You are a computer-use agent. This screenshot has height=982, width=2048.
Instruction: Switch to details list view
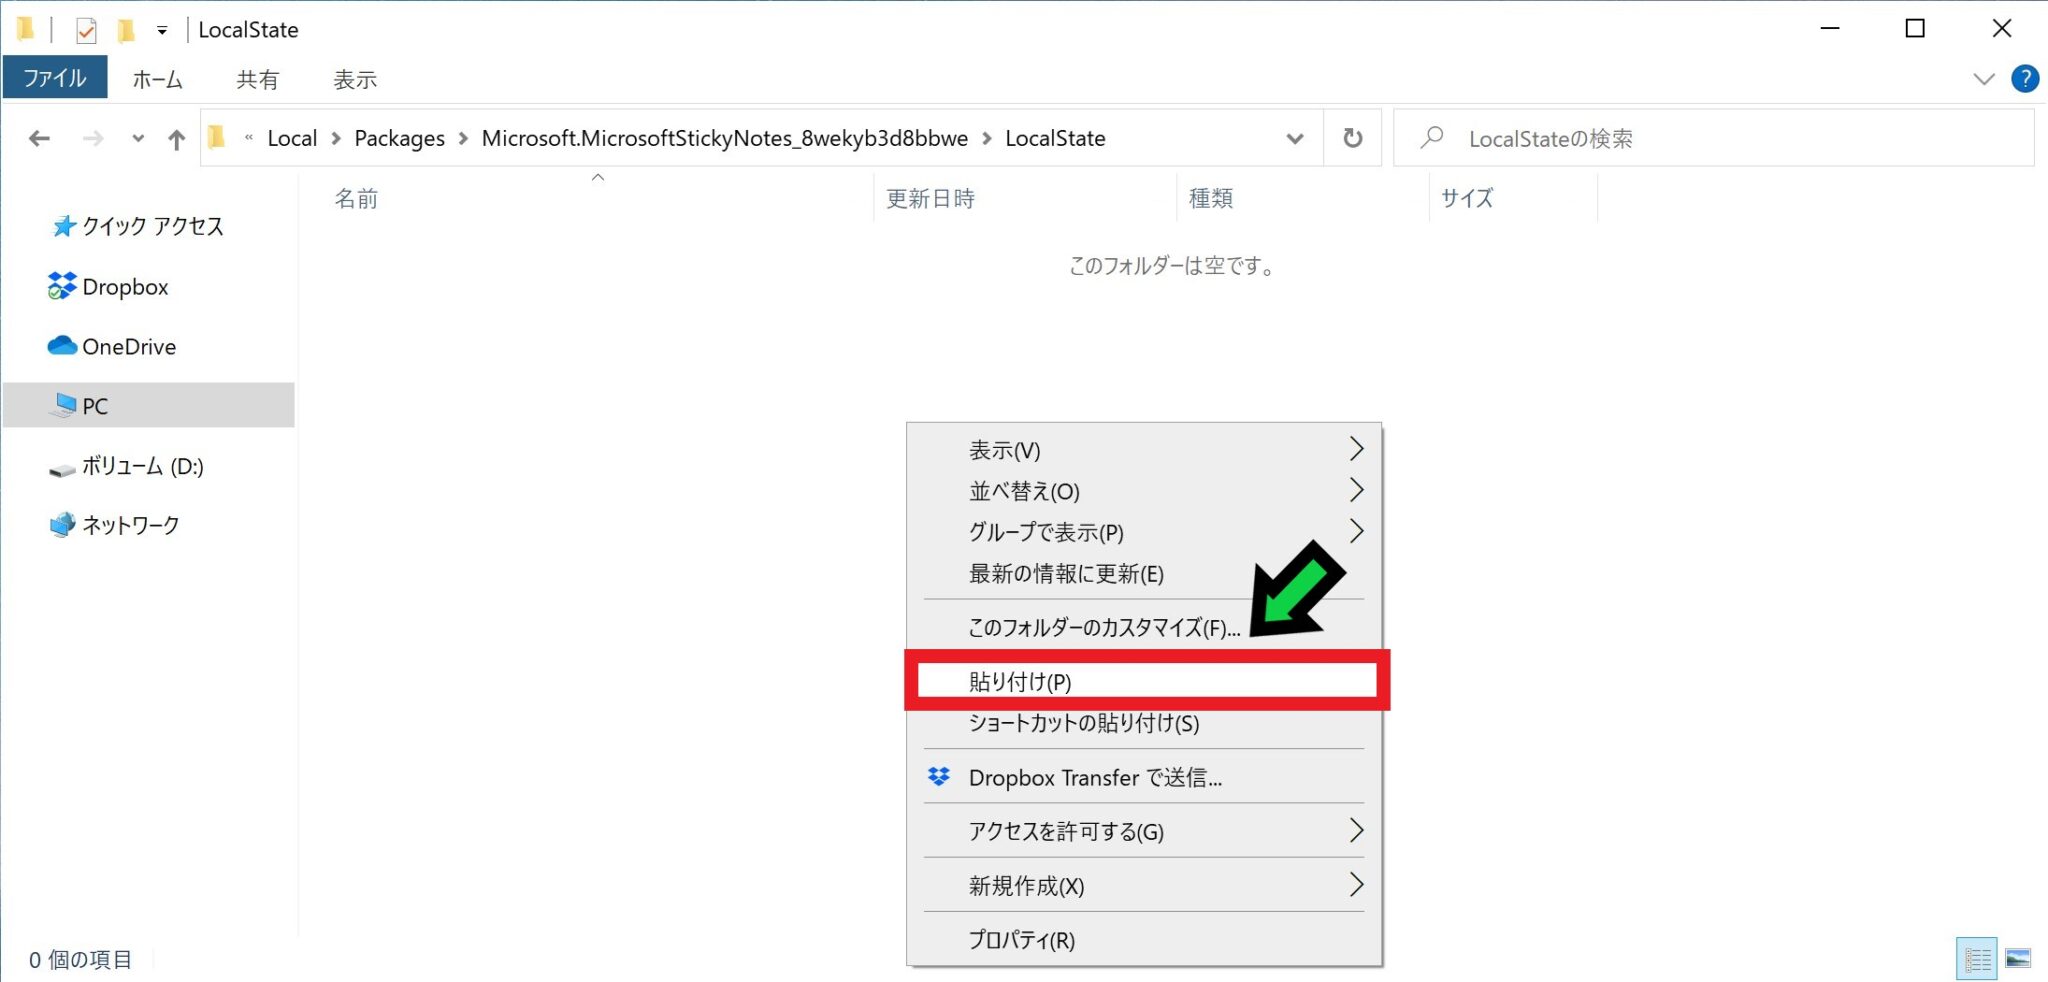click(1977, 959)
